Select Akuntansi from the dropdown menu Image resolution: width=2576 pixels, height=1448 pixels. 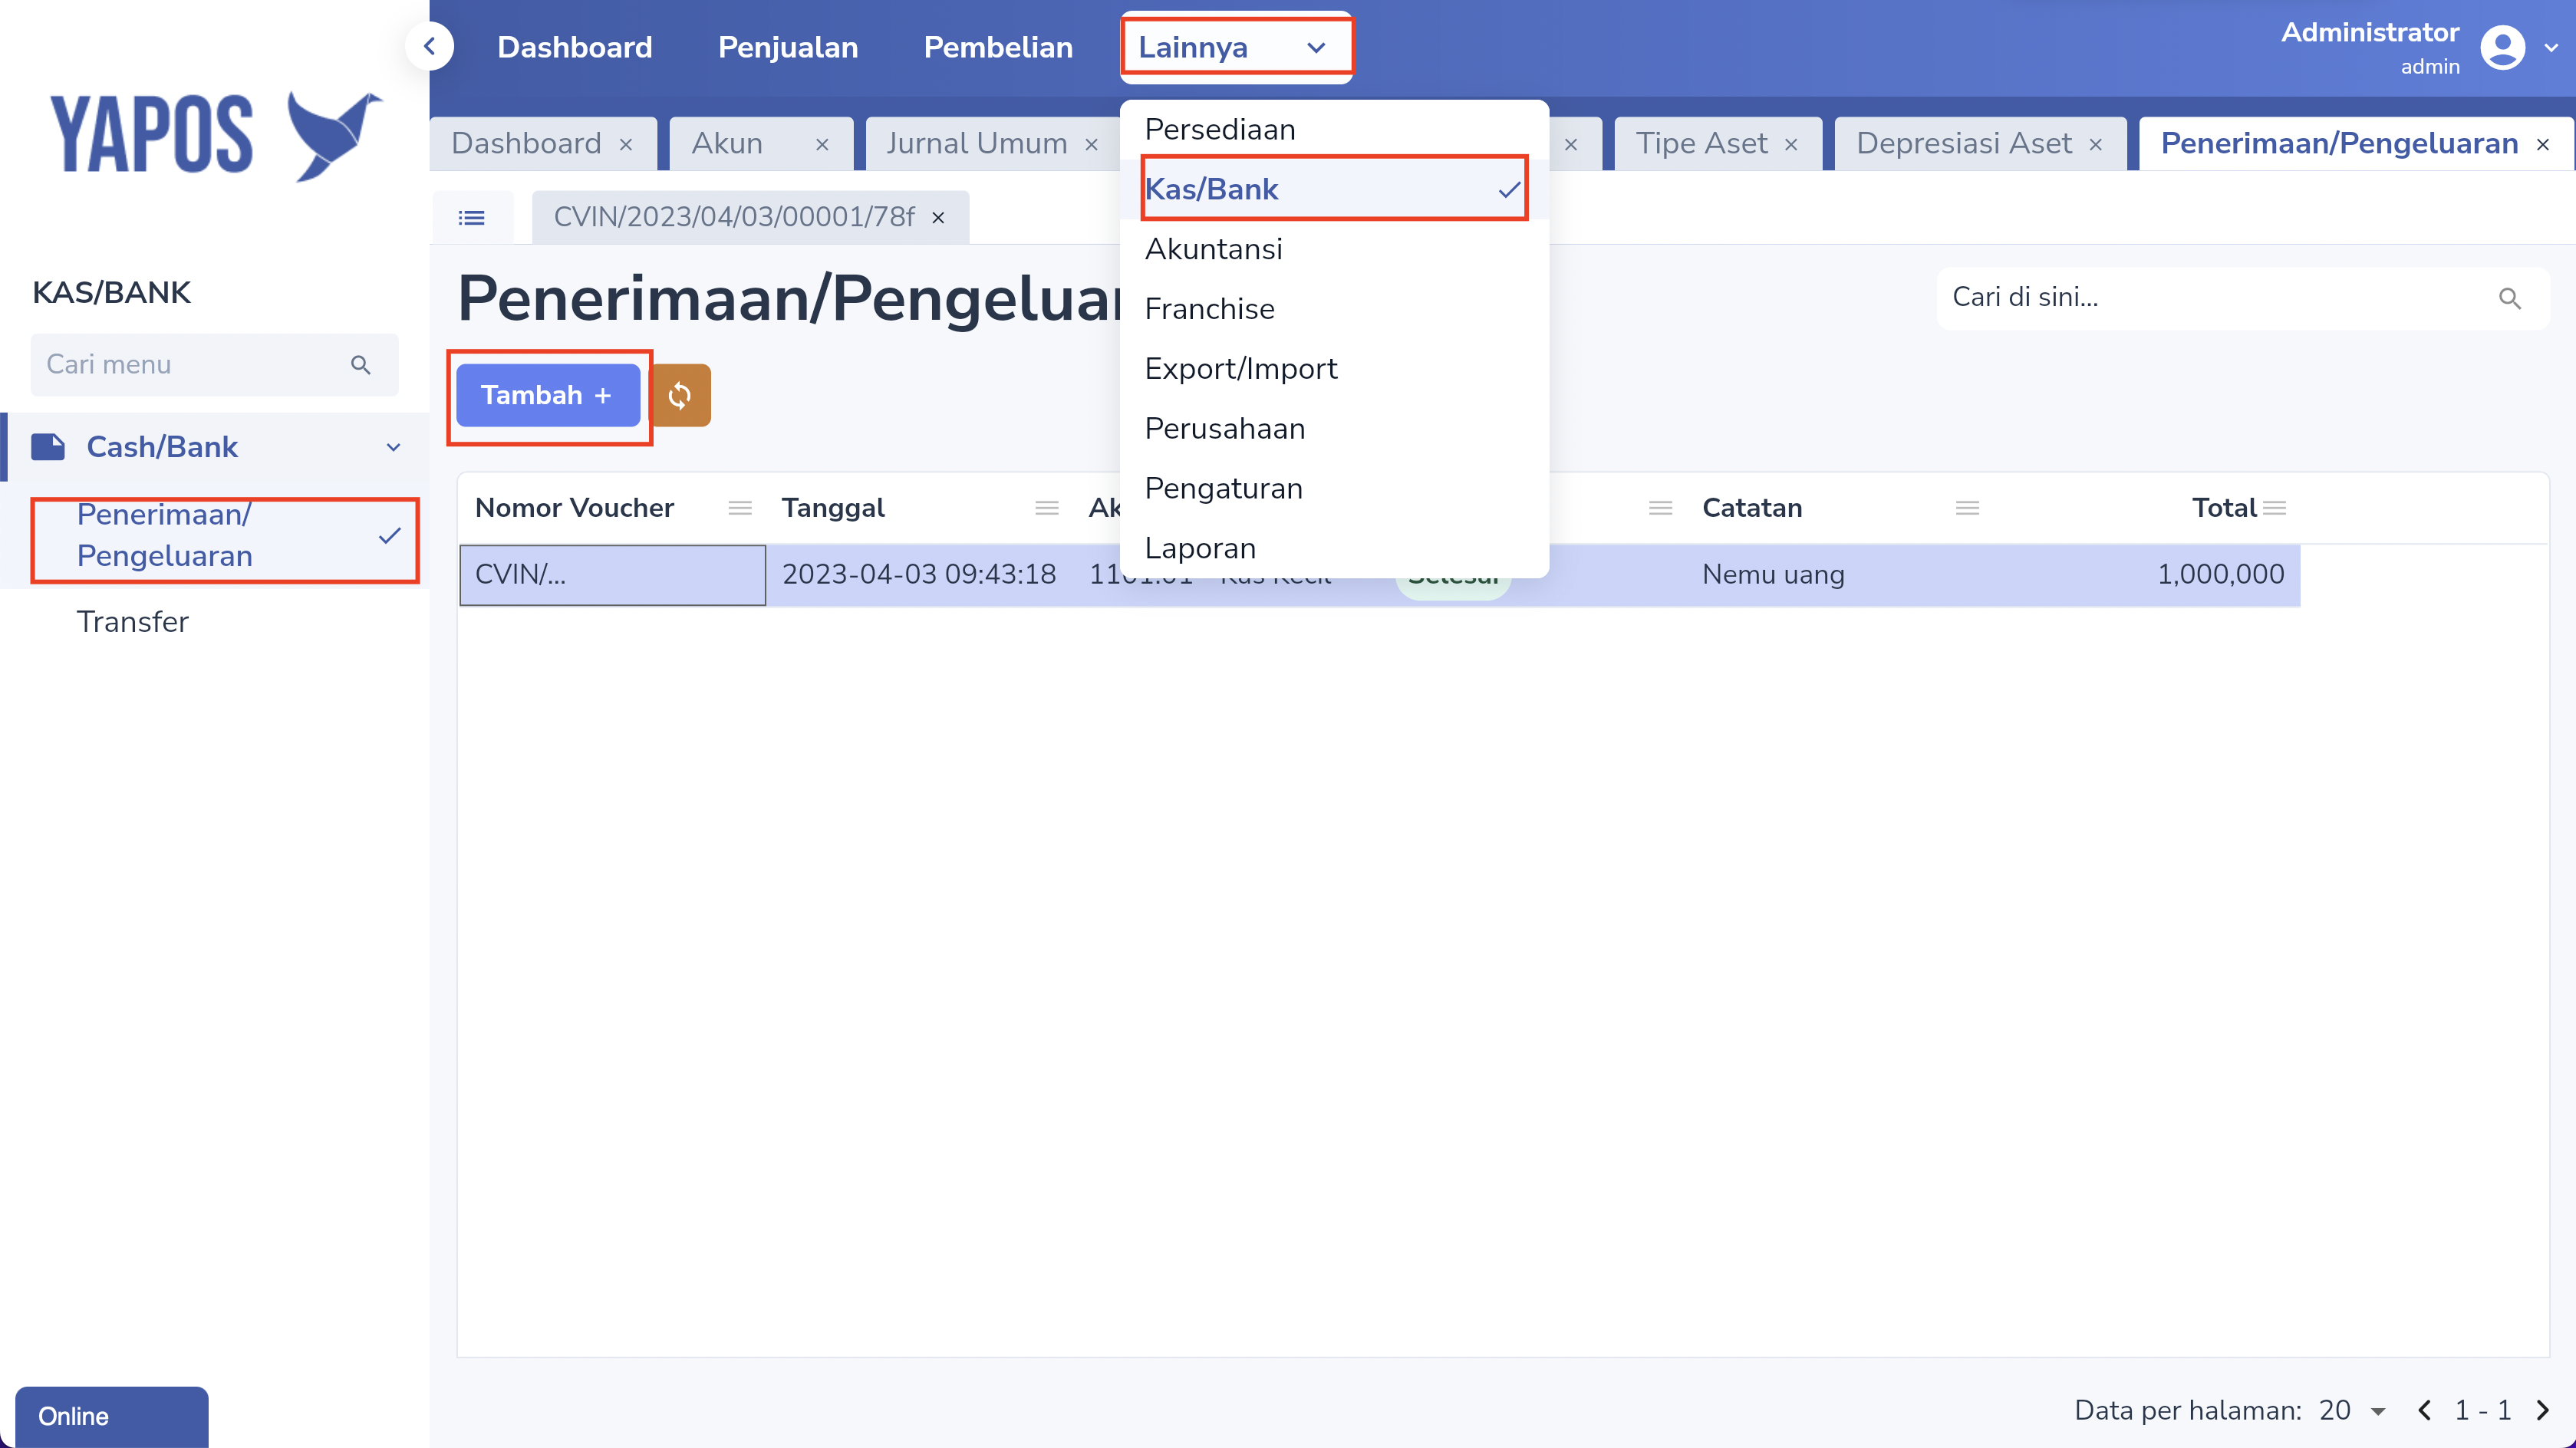1213,249
